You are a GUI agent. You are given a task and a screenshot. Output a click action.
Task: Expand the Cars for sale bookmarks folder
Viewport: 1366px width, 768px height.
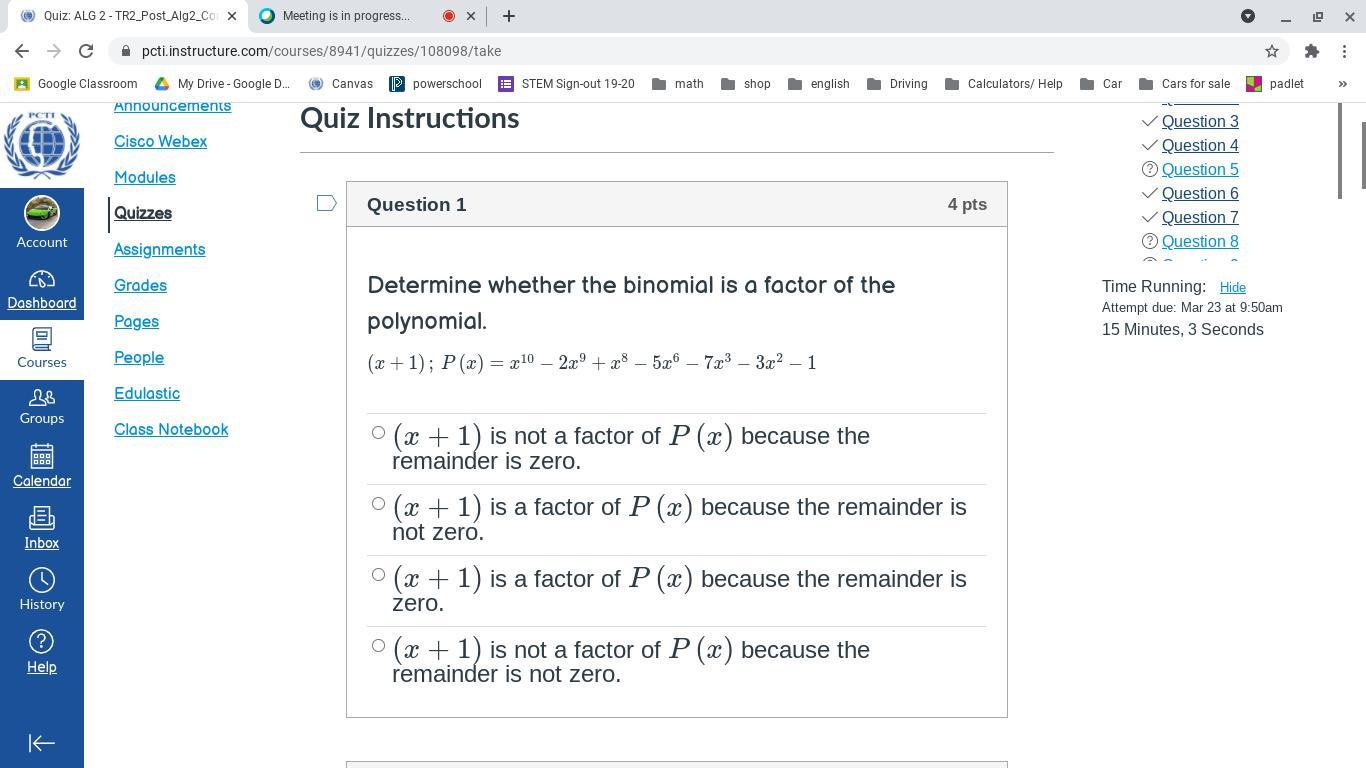tap(1185, 84)
